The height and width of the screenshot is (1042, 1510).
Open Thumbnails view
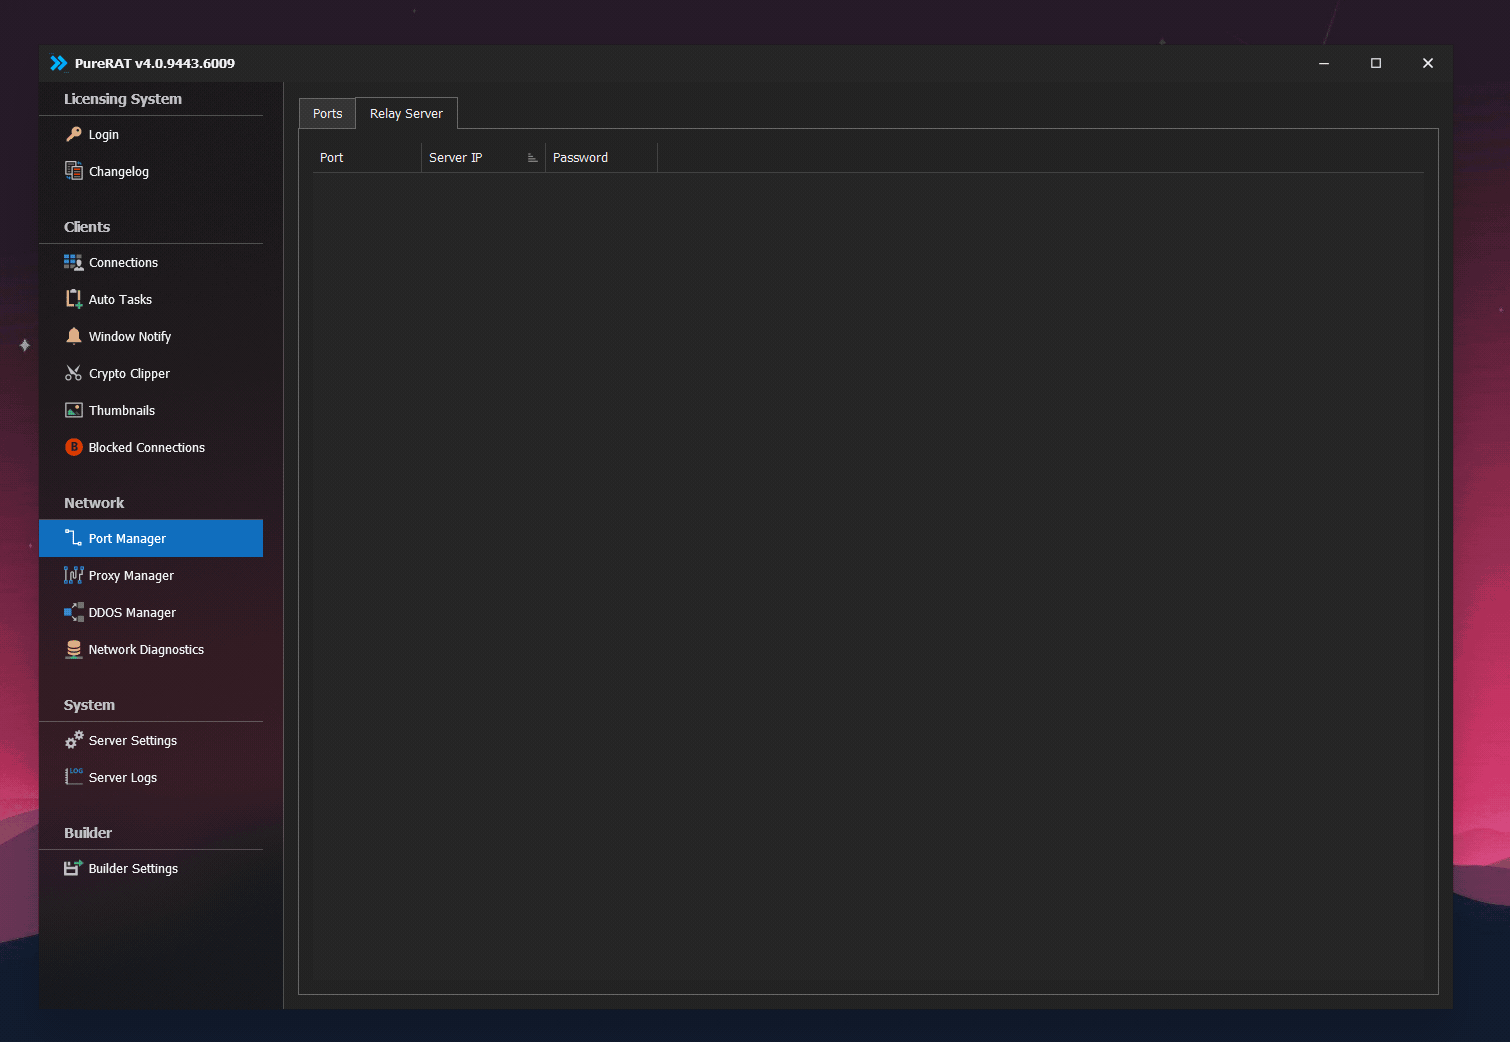tap(151, 410)
